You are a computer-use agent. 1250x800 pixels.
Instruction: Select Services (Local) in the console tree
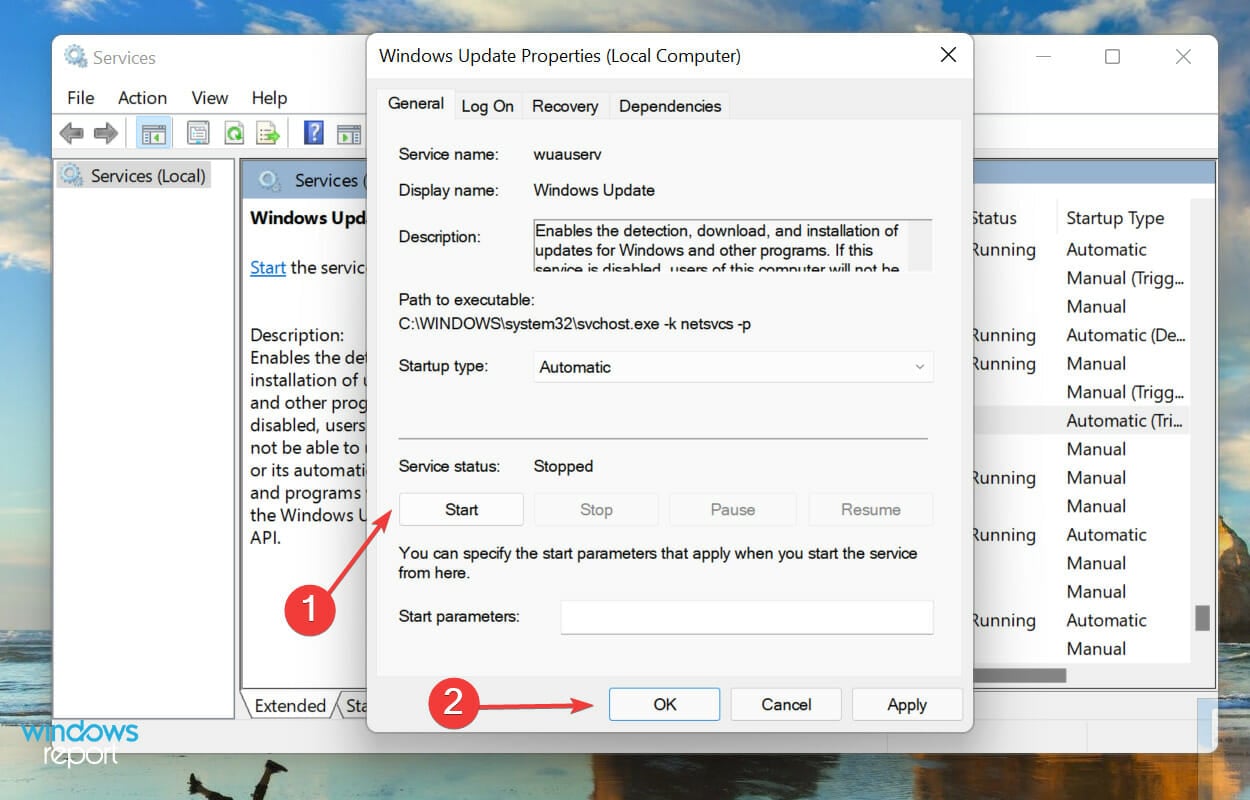(134, 176)
